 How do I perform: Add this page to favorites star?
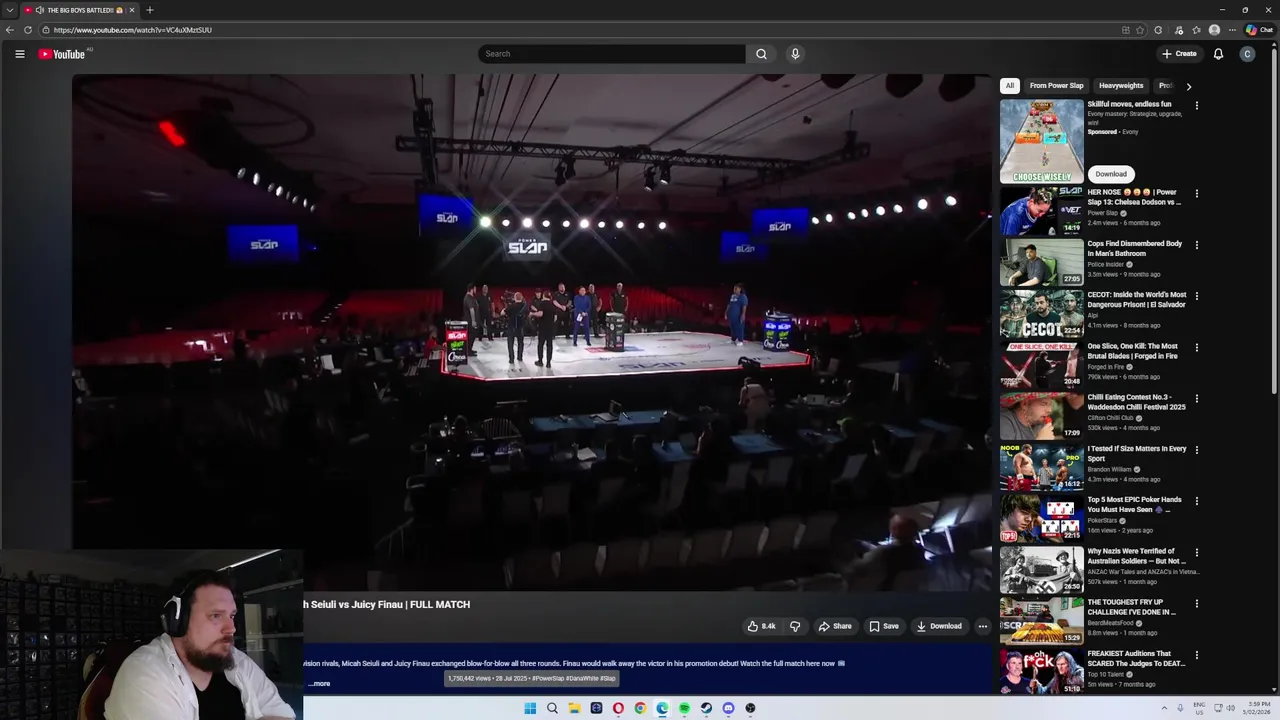(x=1140, y=30)
